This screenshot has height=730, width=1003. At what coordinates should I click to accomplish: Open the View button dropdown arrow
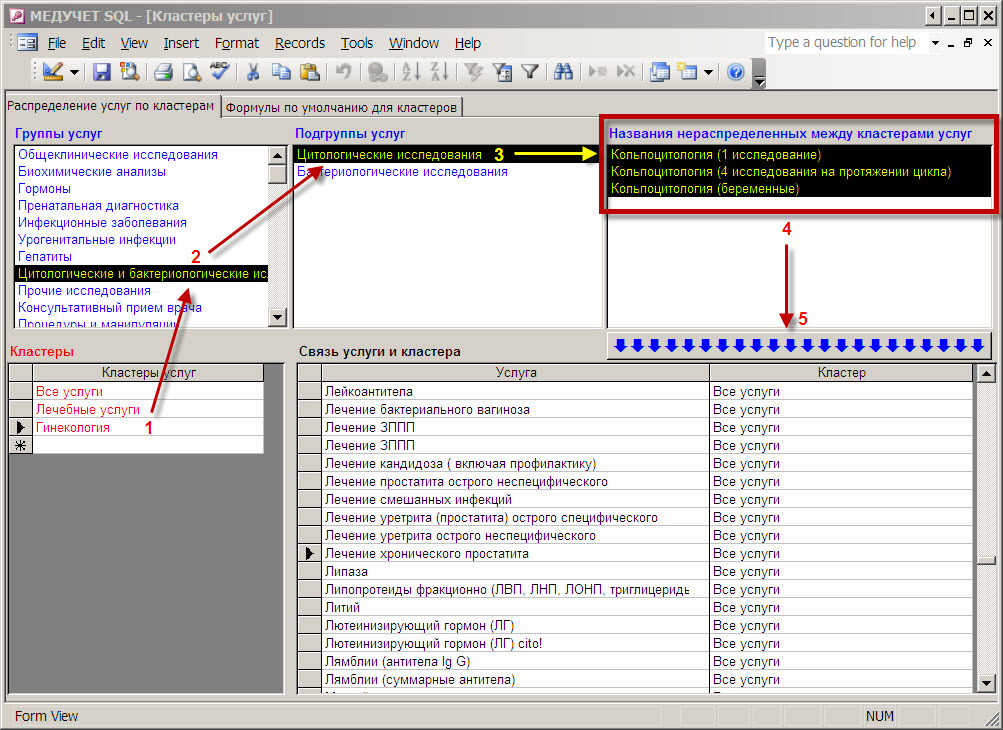coord(74,72)
